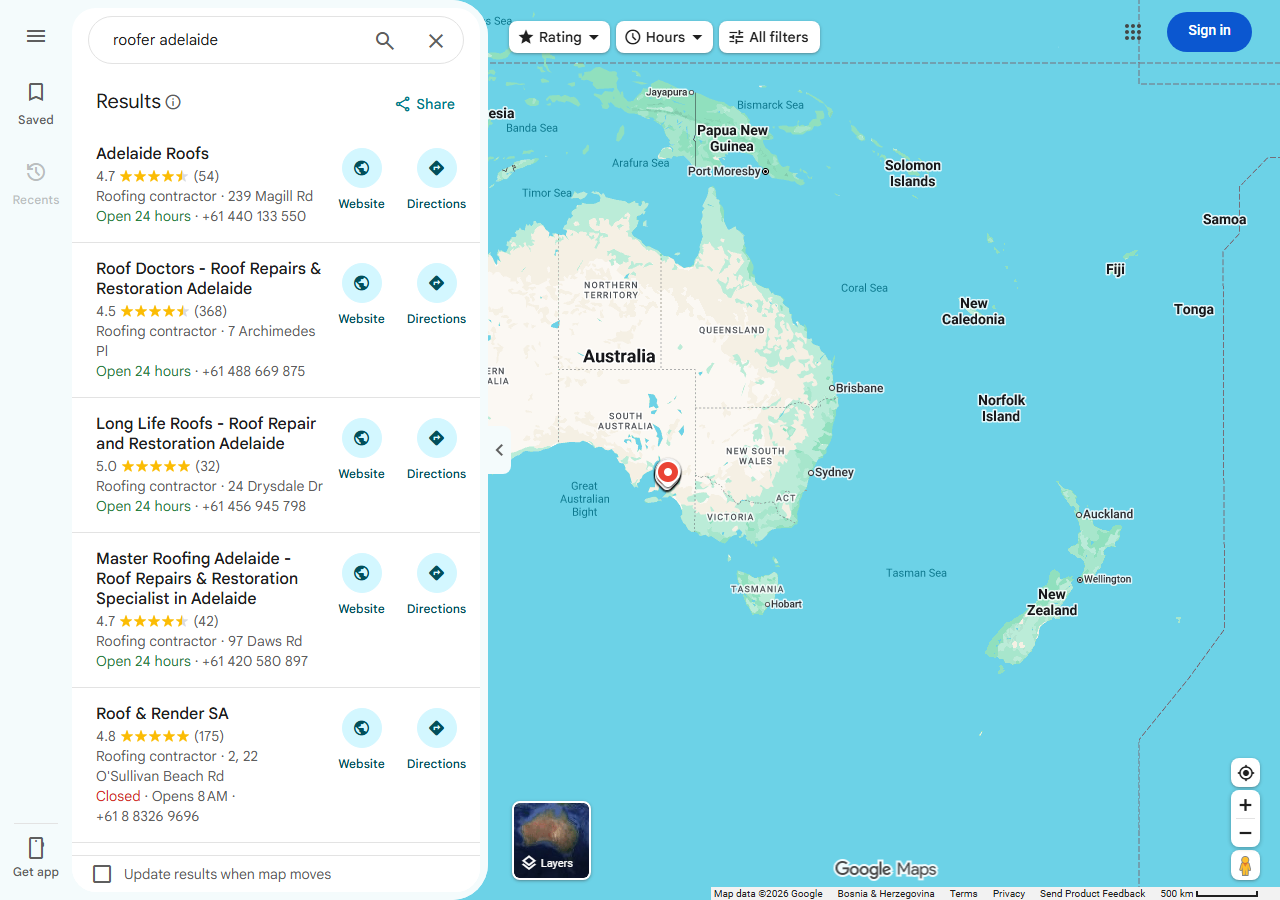Screen dimensions: 1280x900
Task: Open Long Life Roofs listing title
Action: [206, 433]
